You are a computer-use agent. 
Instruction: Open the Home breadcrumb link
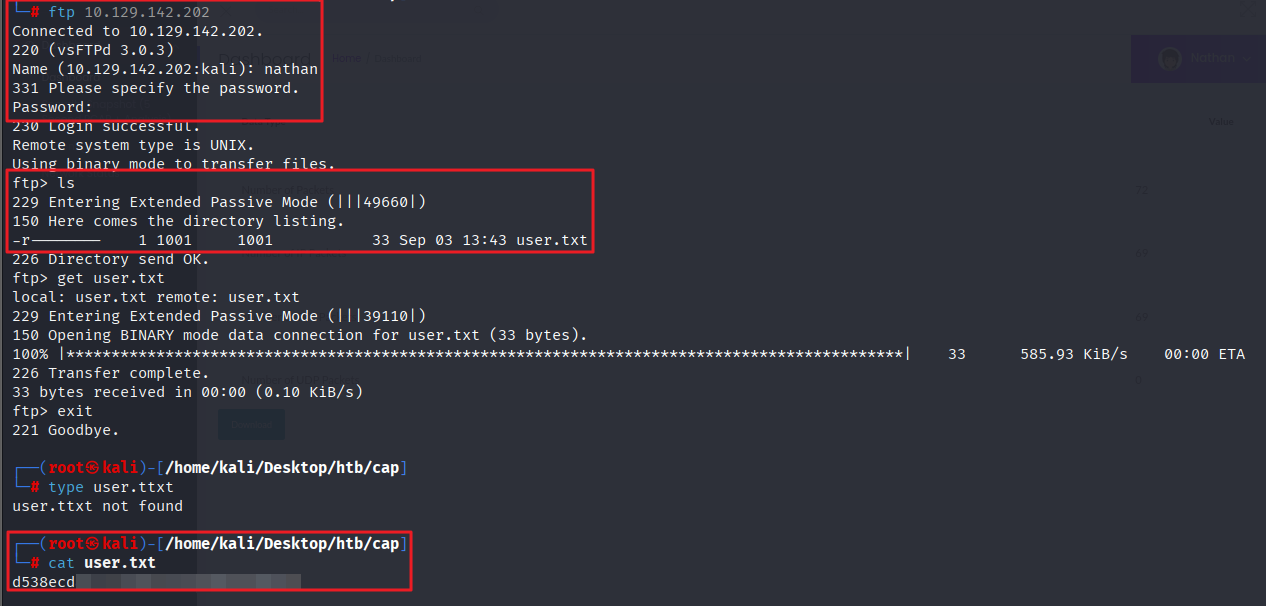tap(347, 59)
